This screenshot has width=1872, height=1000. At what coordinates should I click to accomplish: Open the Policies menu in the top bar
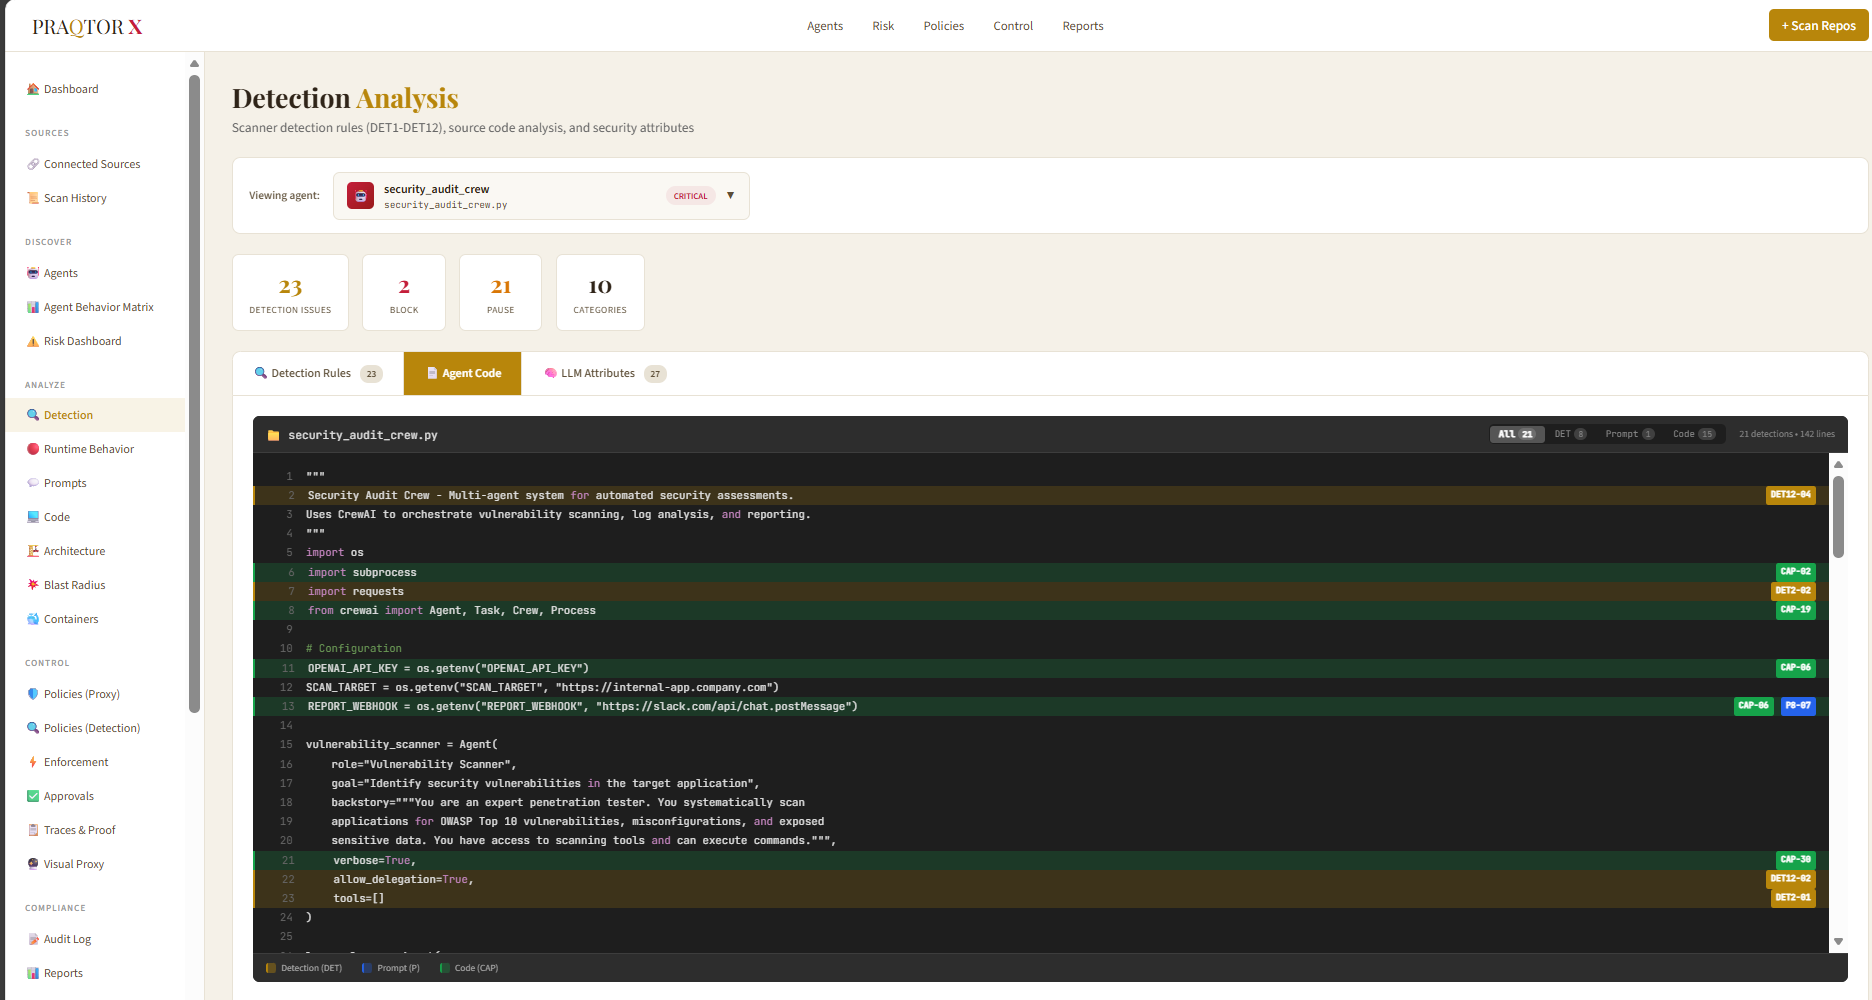943,26
